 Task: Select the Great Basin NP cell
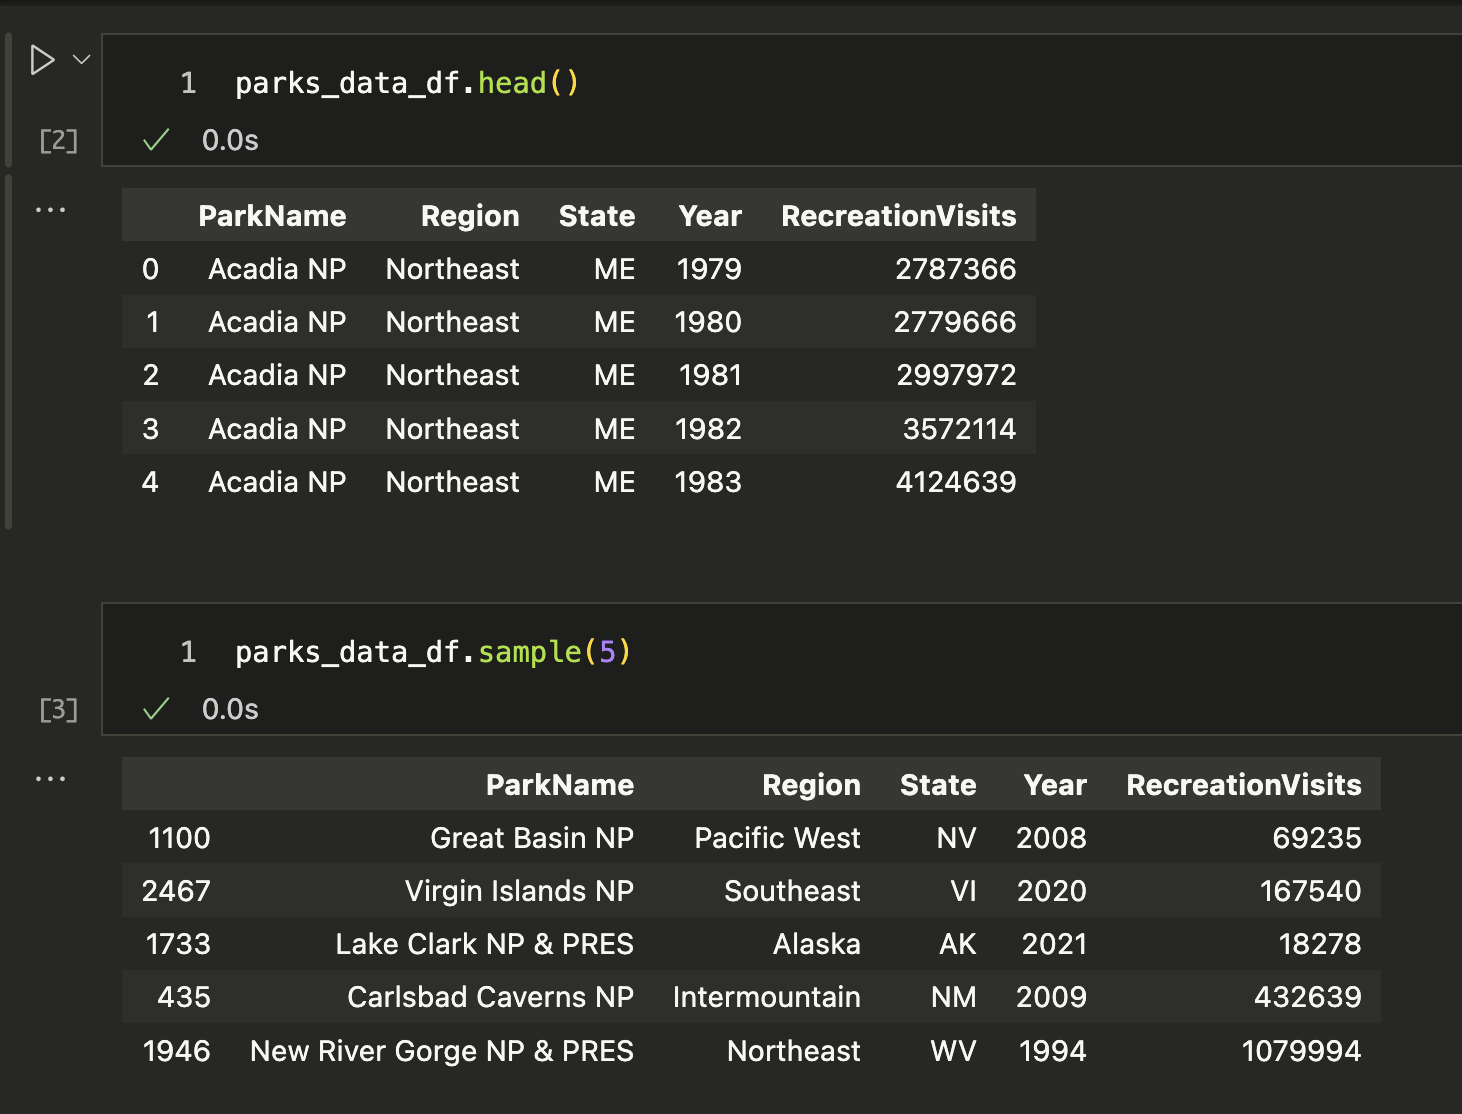point(531,838)
